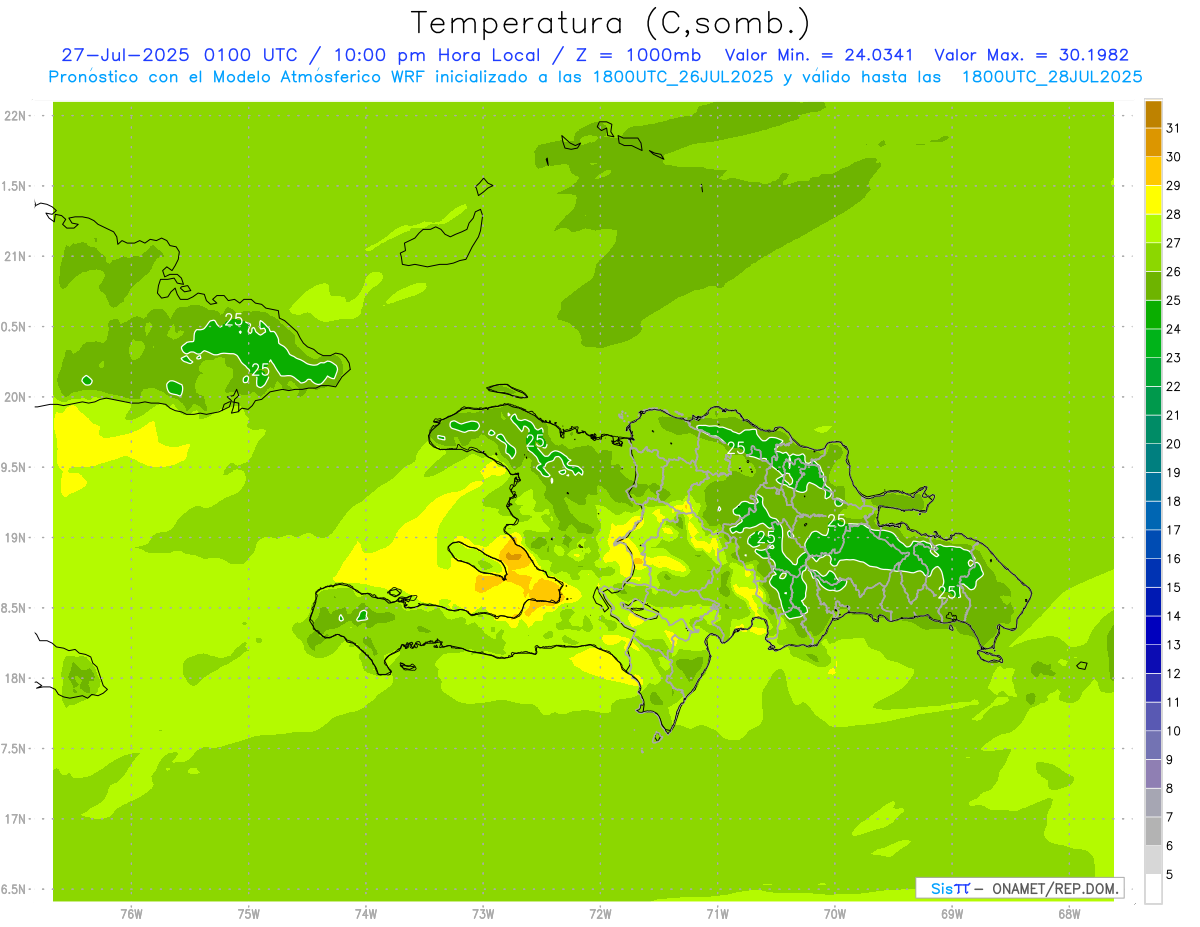Click the 19N latitude axis label
Image resolution: width=1200 pixels, height=927 pixels.
pos(15,538)
